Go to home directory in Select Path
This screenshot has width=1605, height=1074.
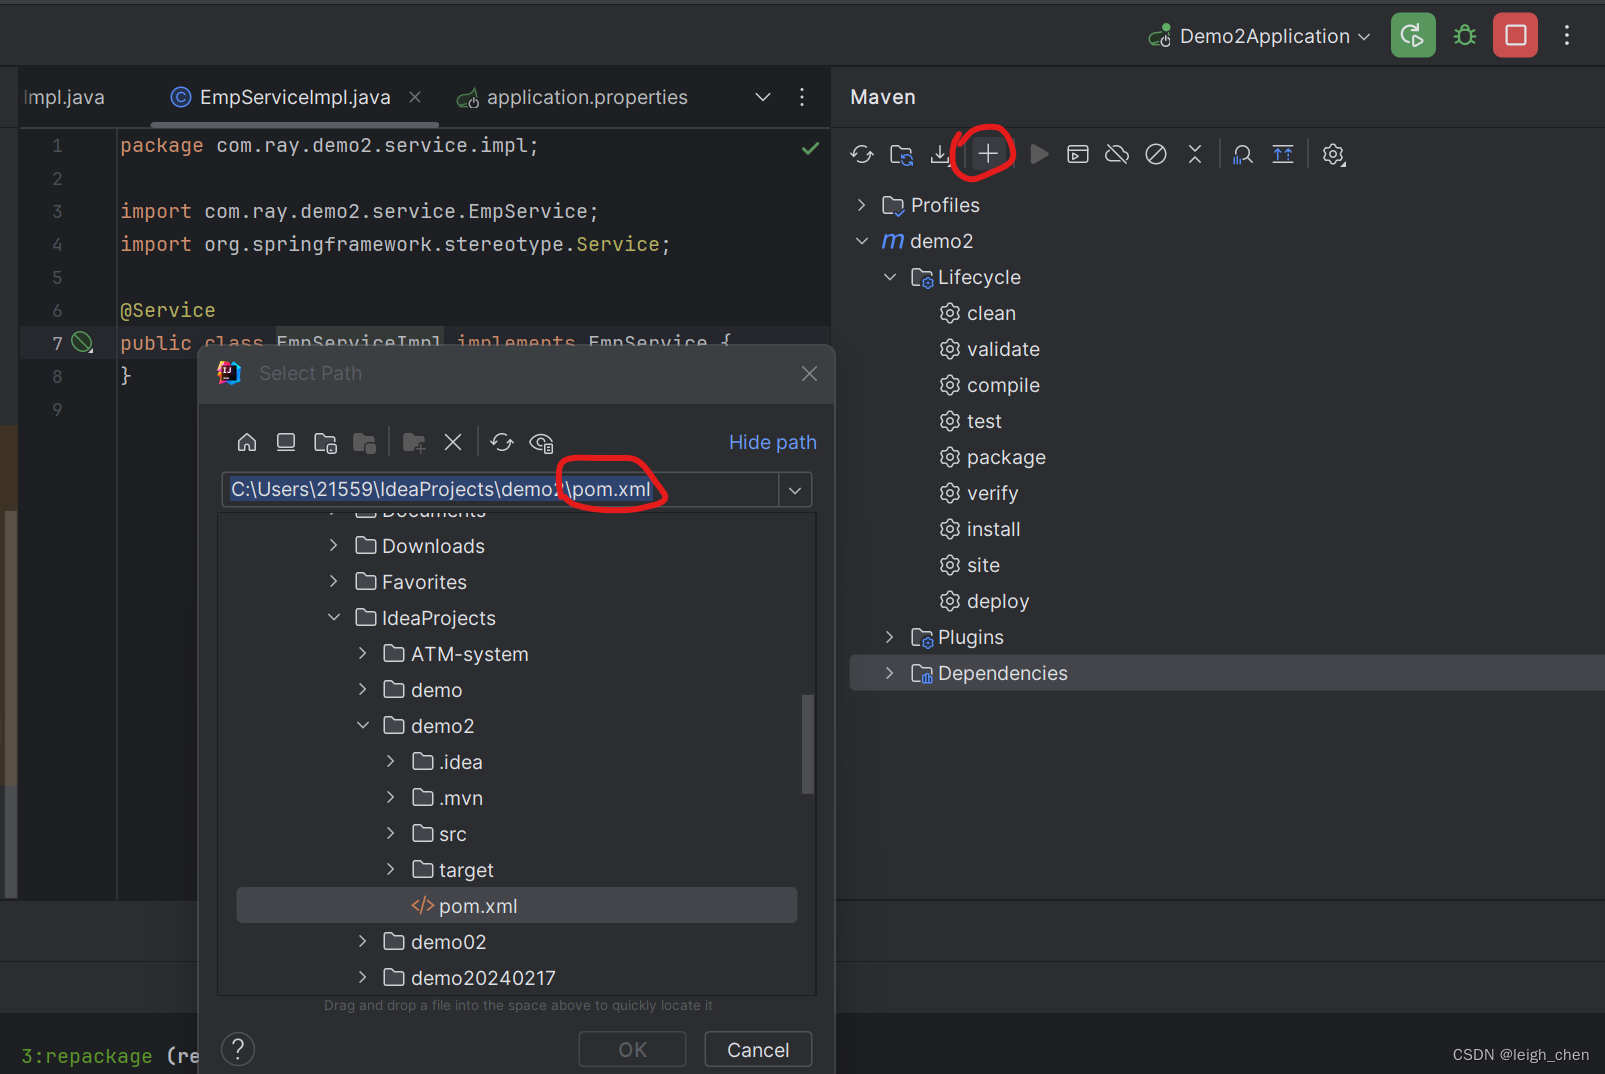247,442
